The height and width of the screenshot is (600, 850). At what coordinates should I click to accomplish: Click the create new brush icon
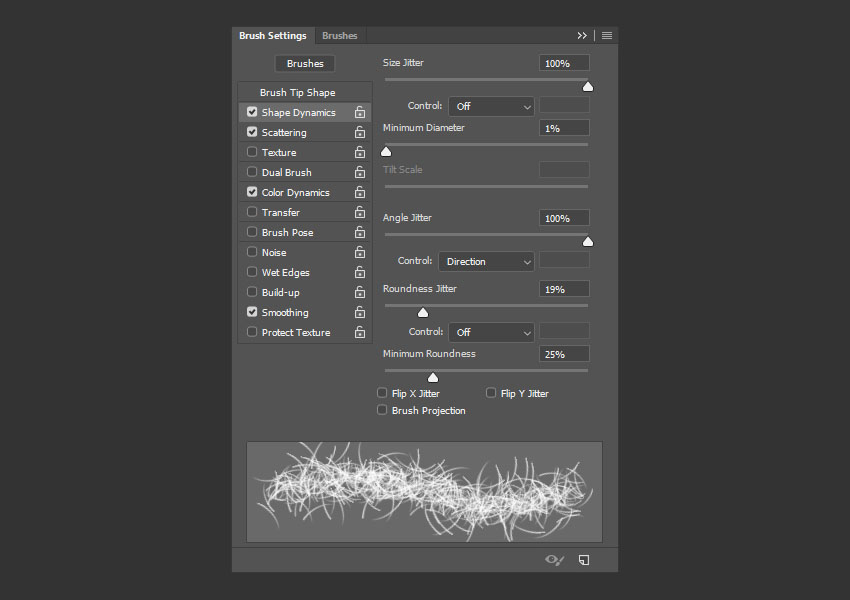pos(584,560)
